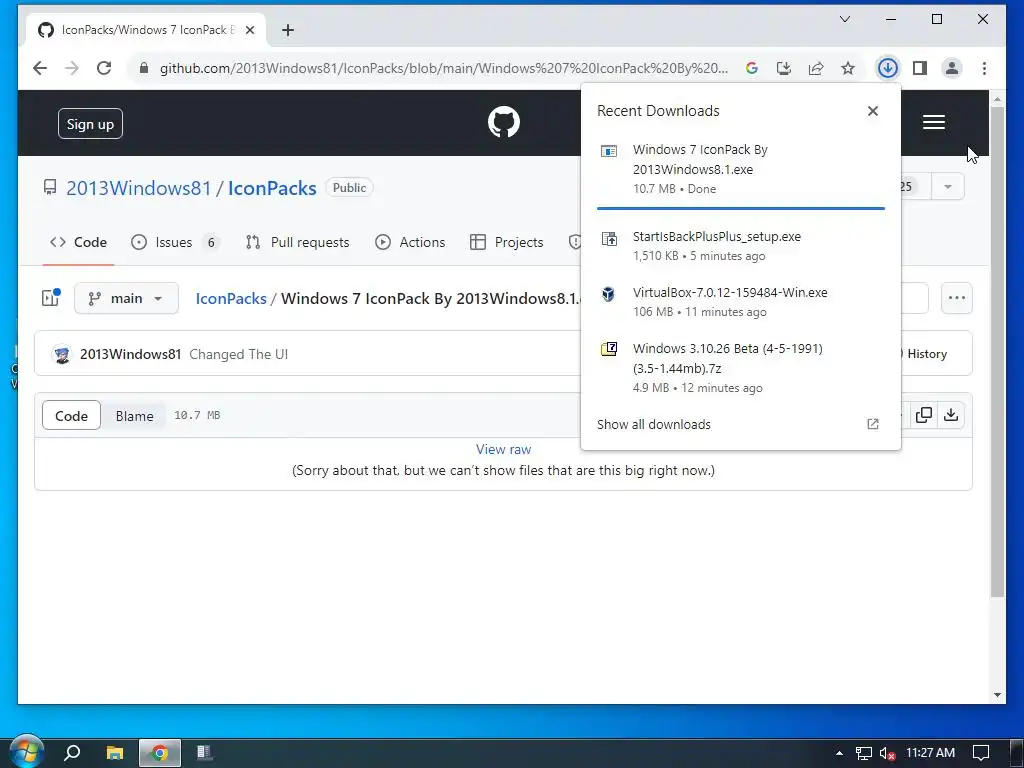Click the muted volume tray icon
Viewport: 1024px width, 768px height.
887,754
